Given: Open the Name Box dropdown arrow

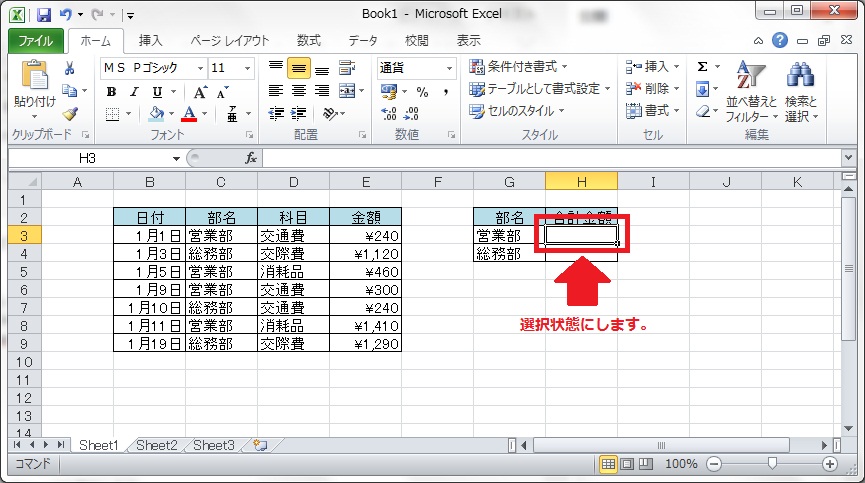Looking at the screenshot, I should click(176, 159).
